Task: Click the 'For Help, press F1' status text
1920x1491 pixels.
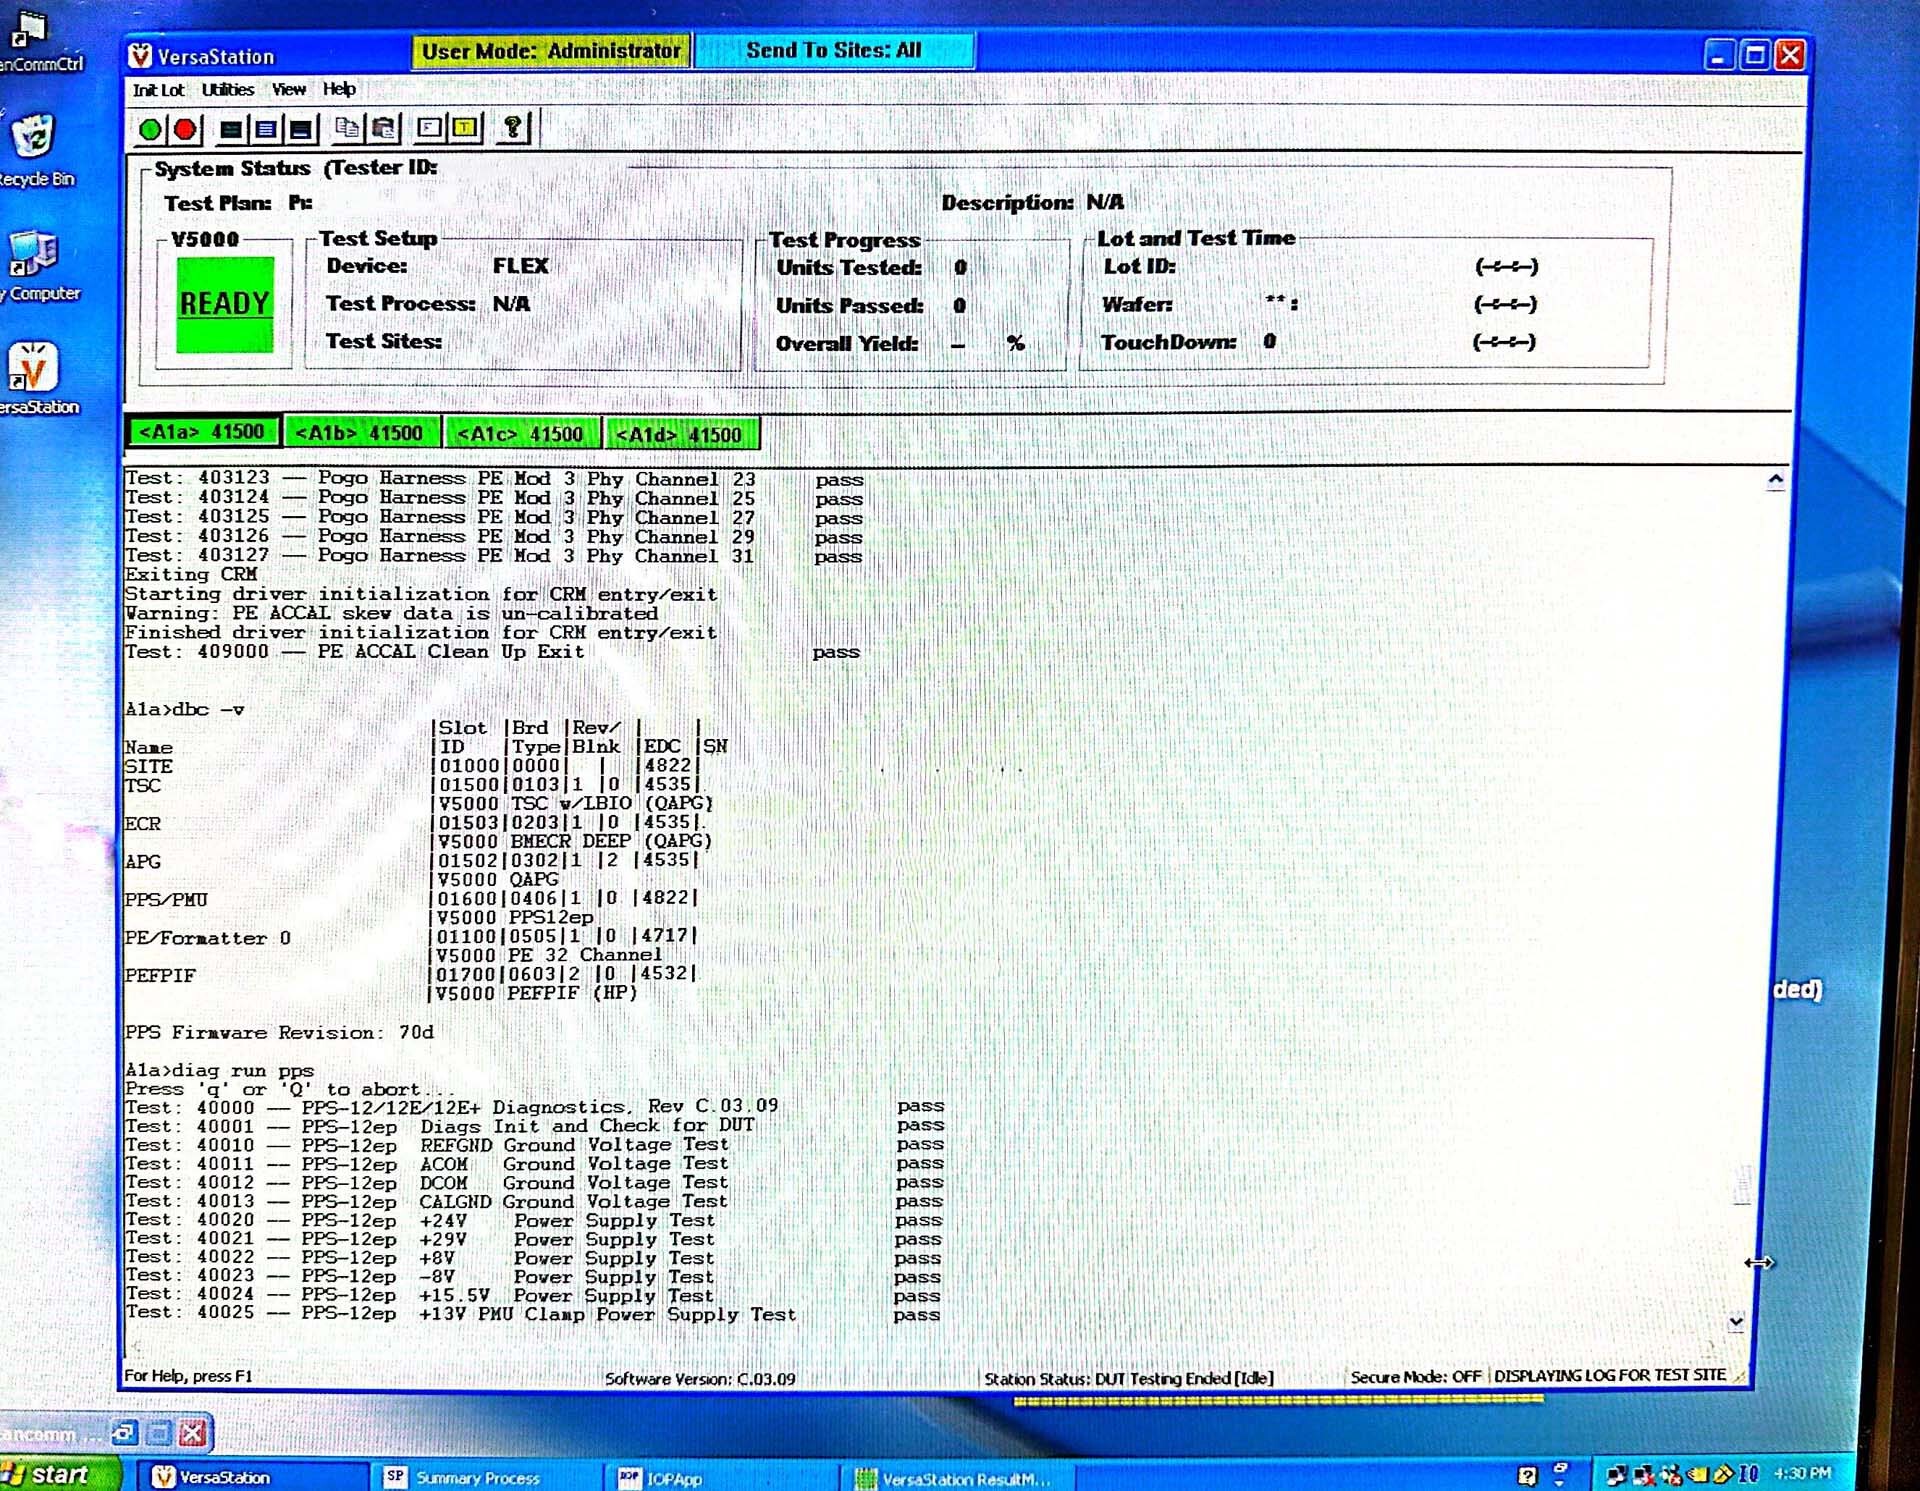Action: click(x=188, y=1376)
